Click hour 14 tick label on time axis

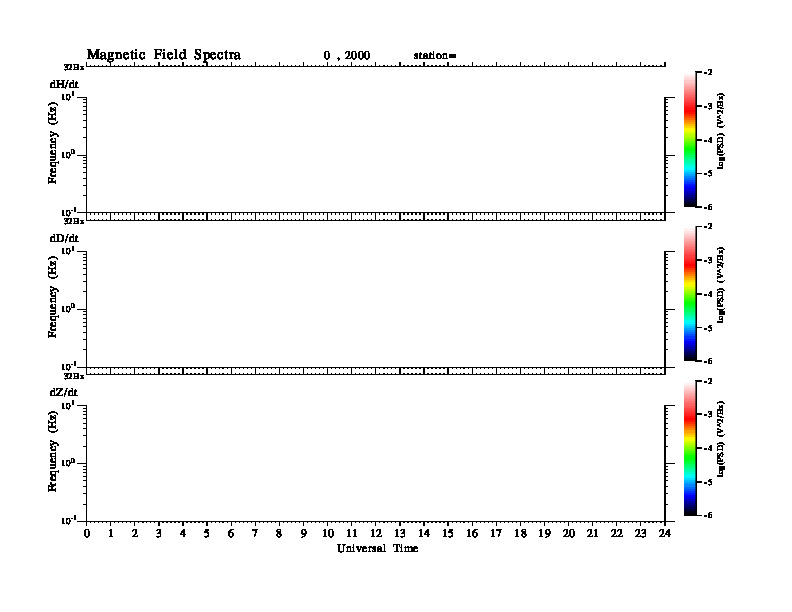pyautogui.click(x=424, y=534)
